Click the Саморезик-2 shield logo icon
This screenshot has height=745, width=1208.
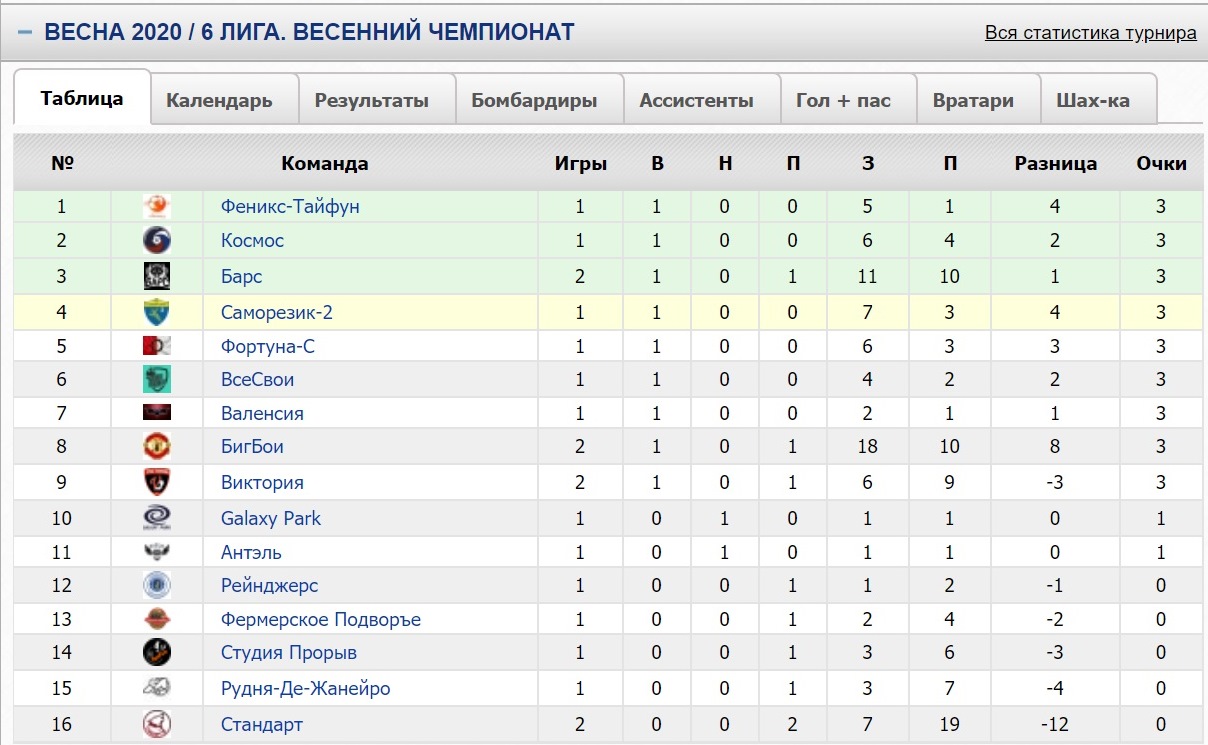point(157,313)
